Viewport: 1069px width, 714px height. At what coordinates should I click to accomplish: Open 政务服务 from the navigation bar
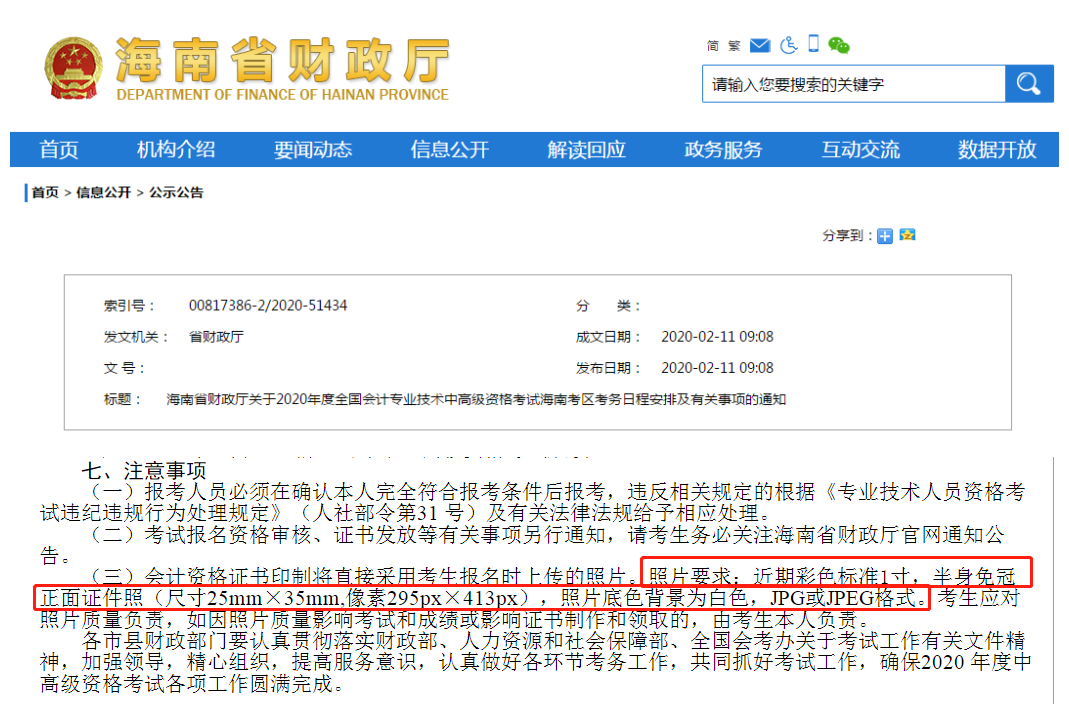(x=723, y=150)
